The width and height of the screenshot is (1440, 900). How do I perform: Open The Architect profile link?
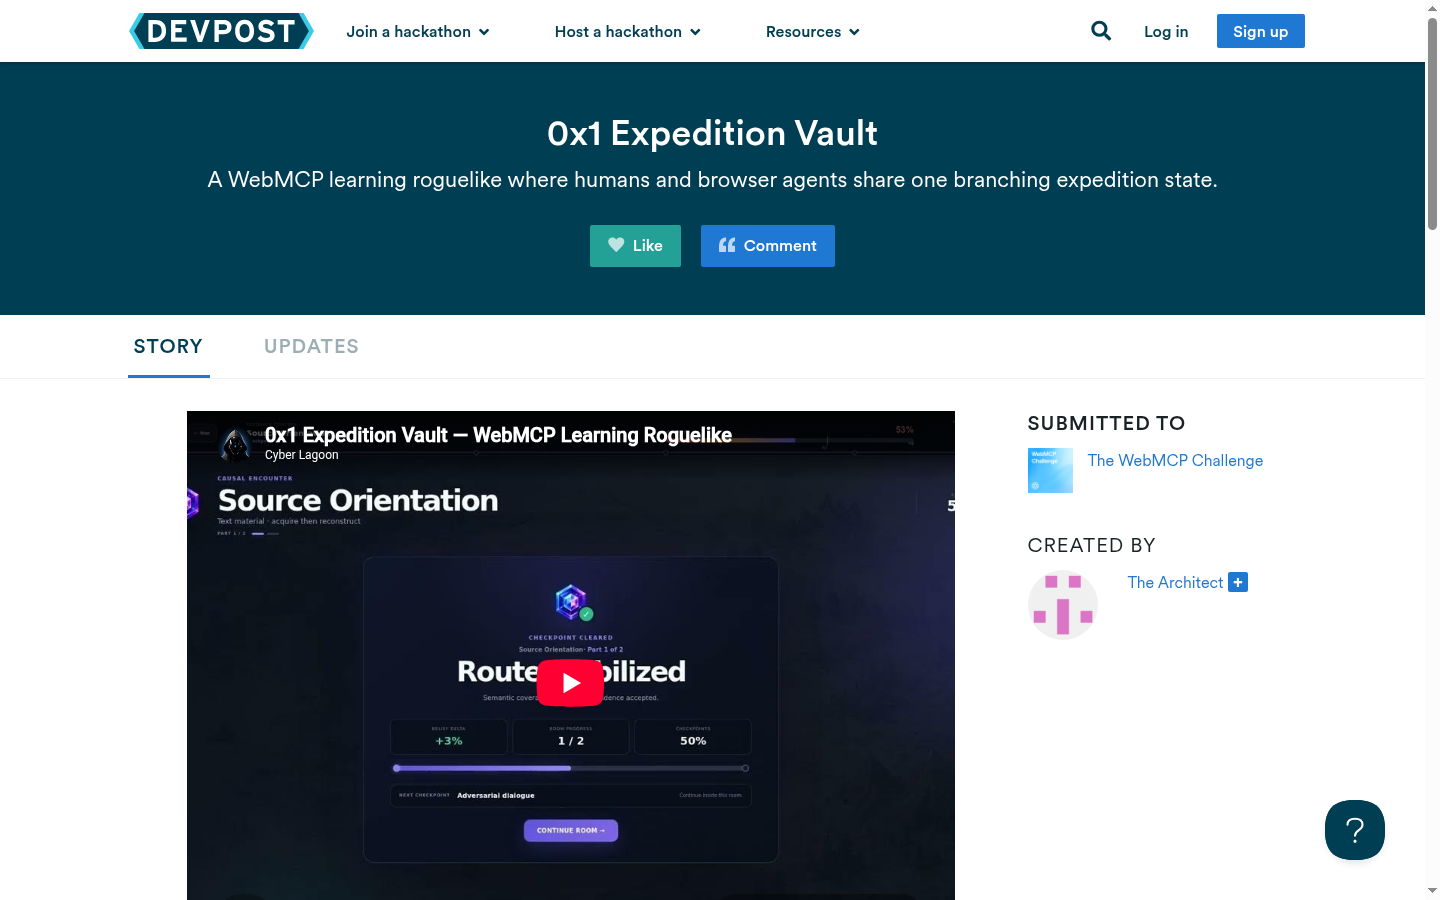pos(1175,582)
